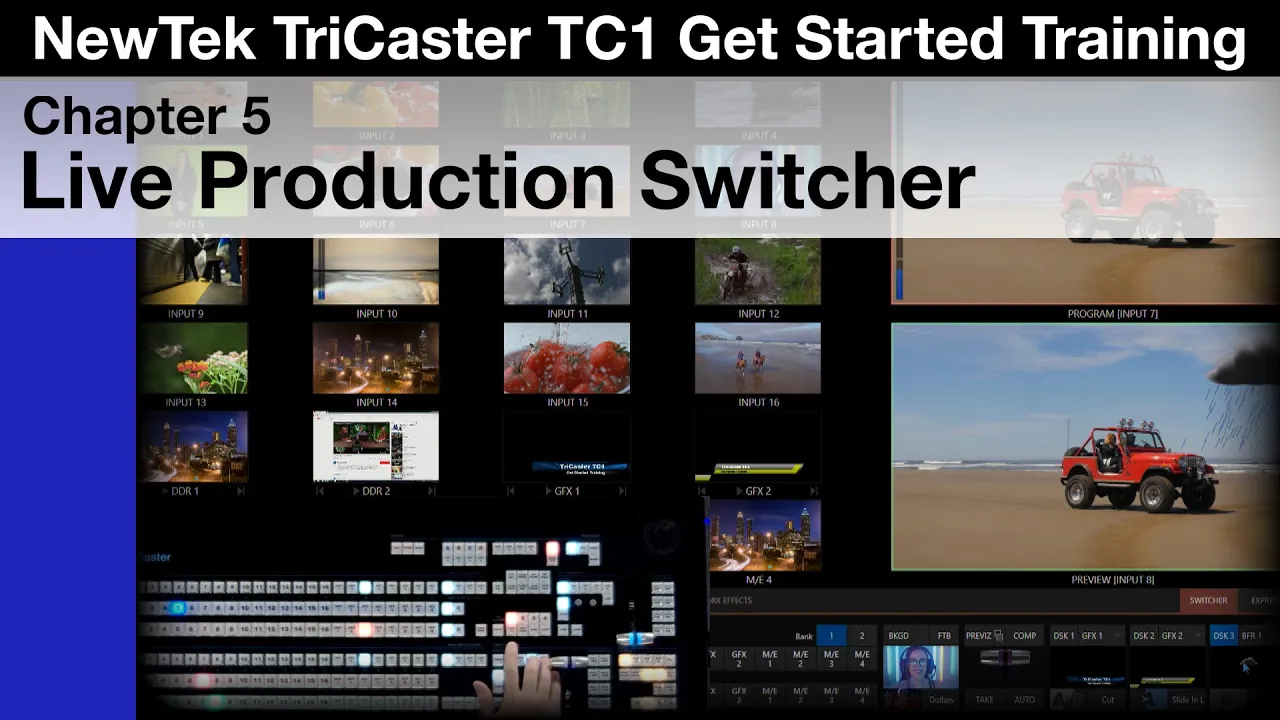Click the GFX 2 lower-third thumbnail
This screenshot has height=720, width=1280.
758,446
